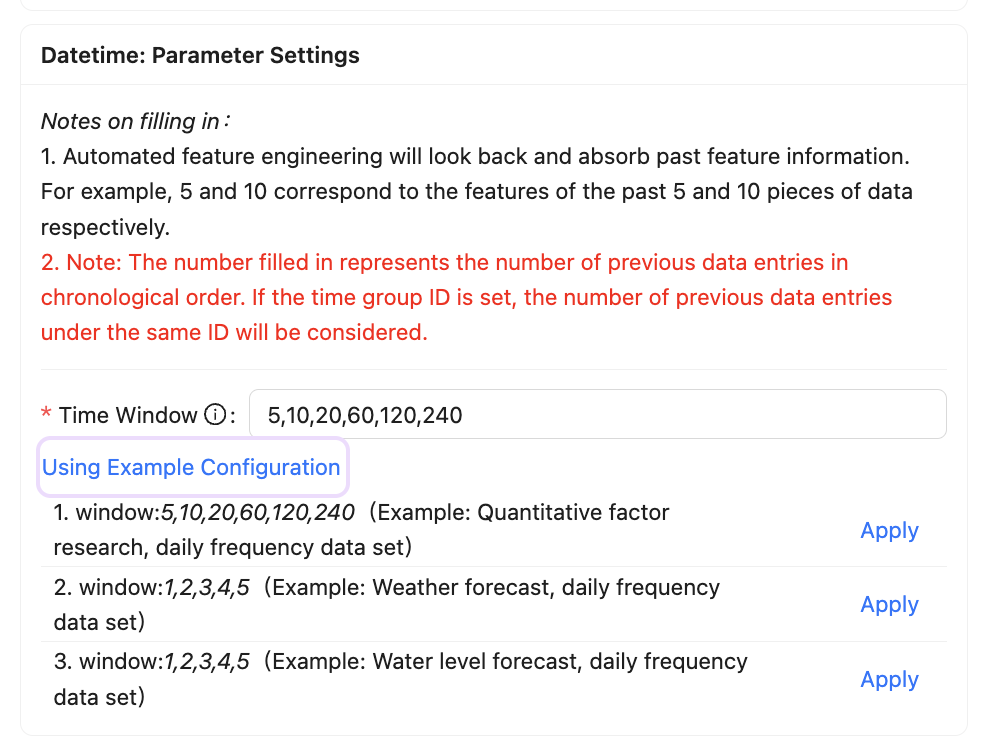Image resolution: width=988 pixels, height=742 pixels.
Task: Click the info icon beside Time Window
Action: coord(214,415)
